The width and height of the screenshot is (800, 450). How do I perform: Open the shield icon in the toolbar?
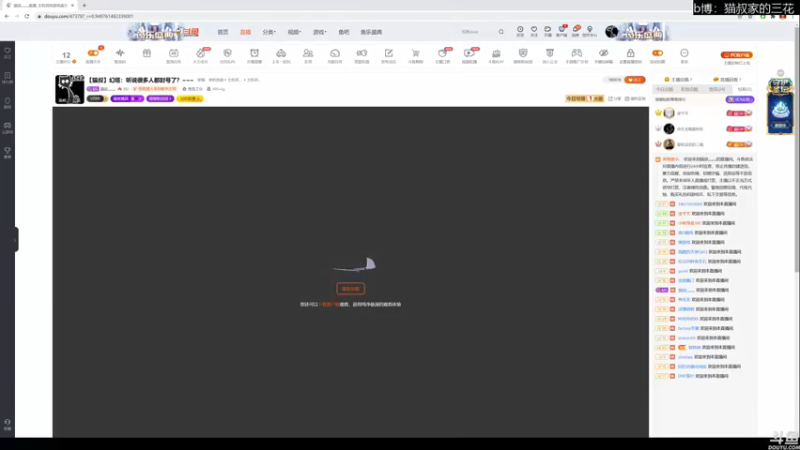click(523, 53)
